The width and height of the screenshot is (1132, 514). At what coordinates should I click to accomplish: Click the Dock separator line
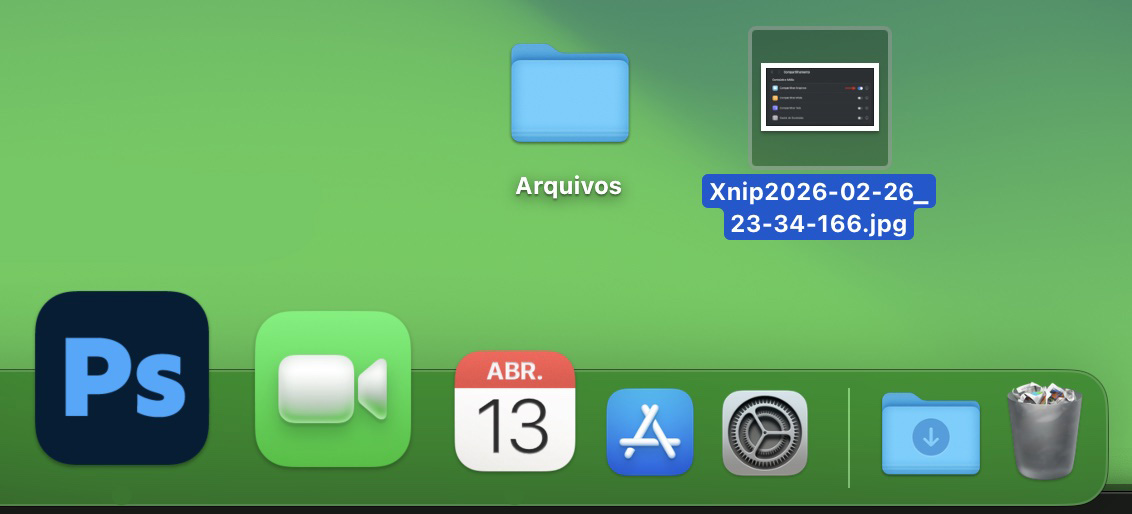tap(848, 438)
